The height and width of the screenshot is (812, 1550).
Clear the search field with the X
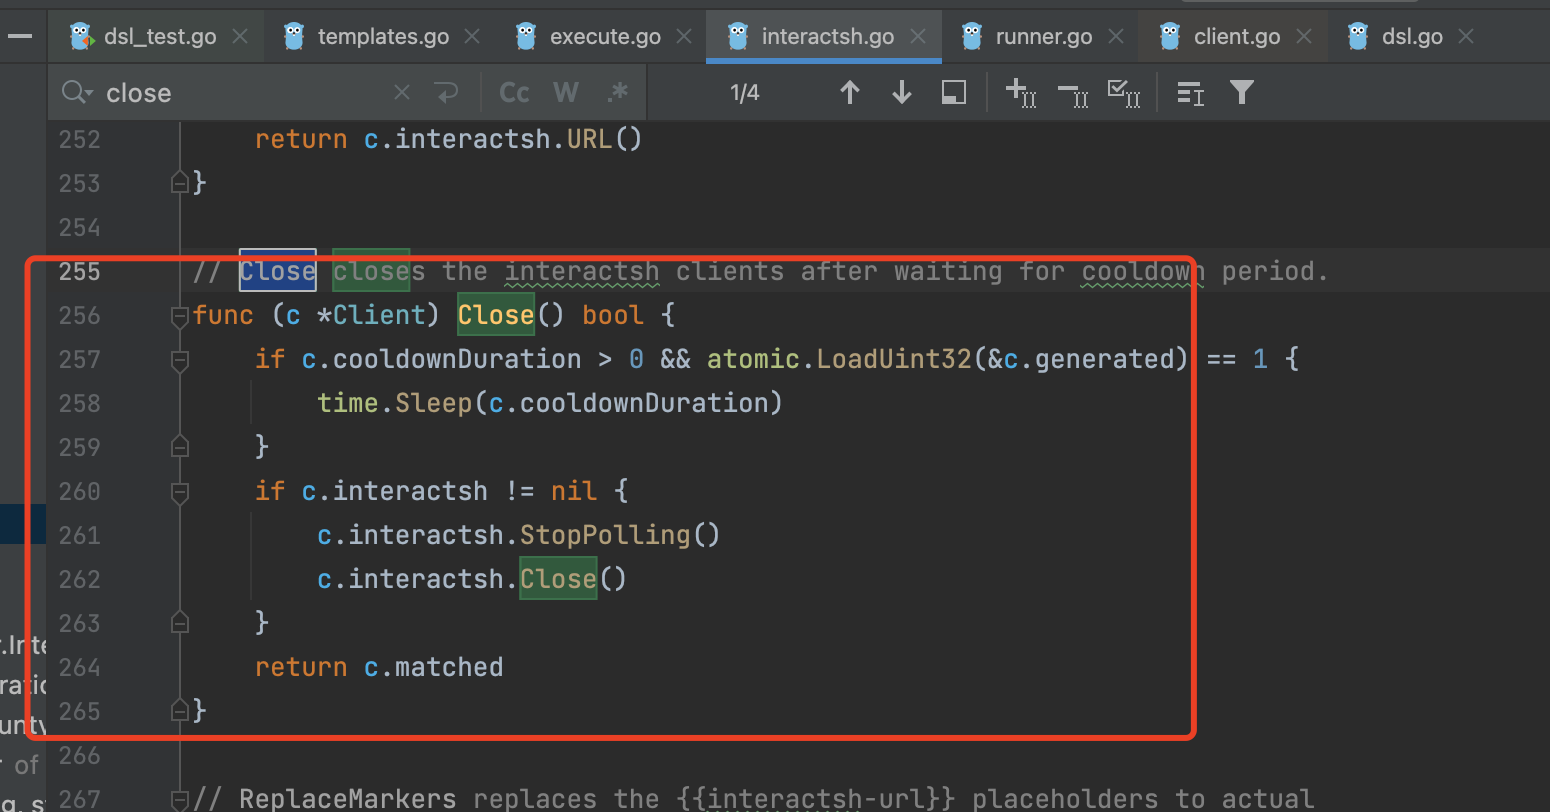coord(401,92)
